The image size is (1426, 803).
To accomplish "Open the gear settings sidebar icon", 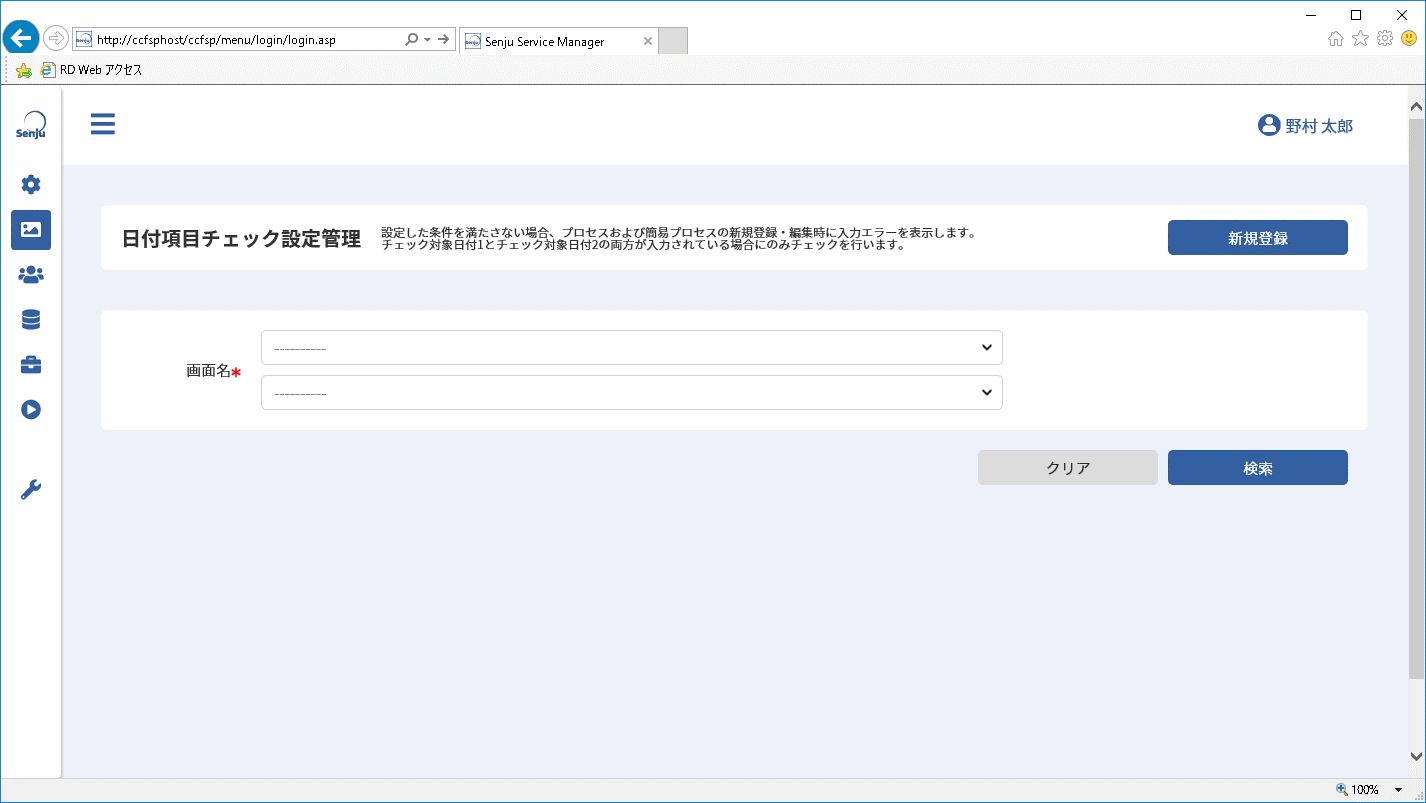I will tap(31, 184).
